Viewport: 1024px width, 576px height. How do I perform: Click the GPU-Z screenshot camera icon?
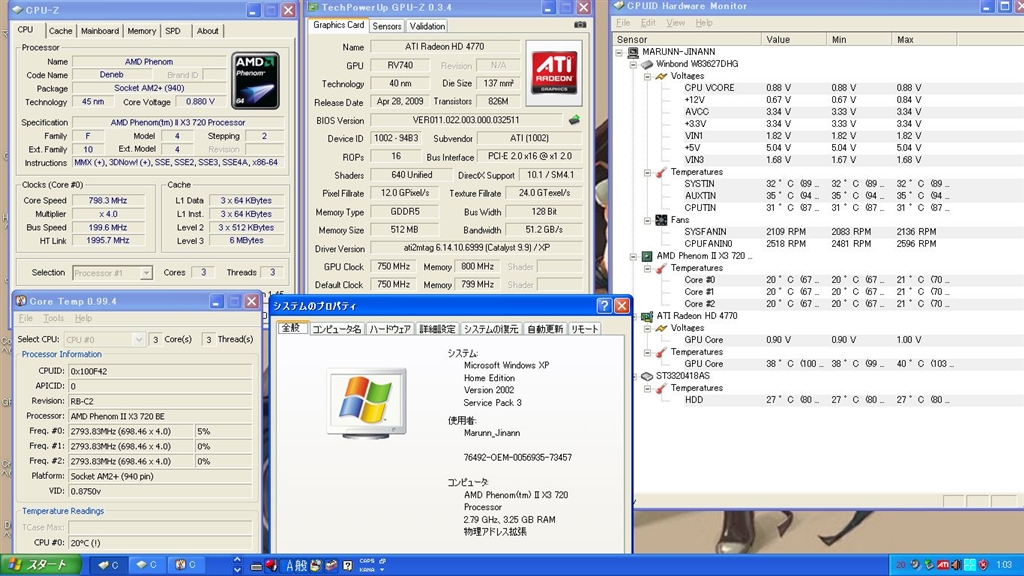581,26
